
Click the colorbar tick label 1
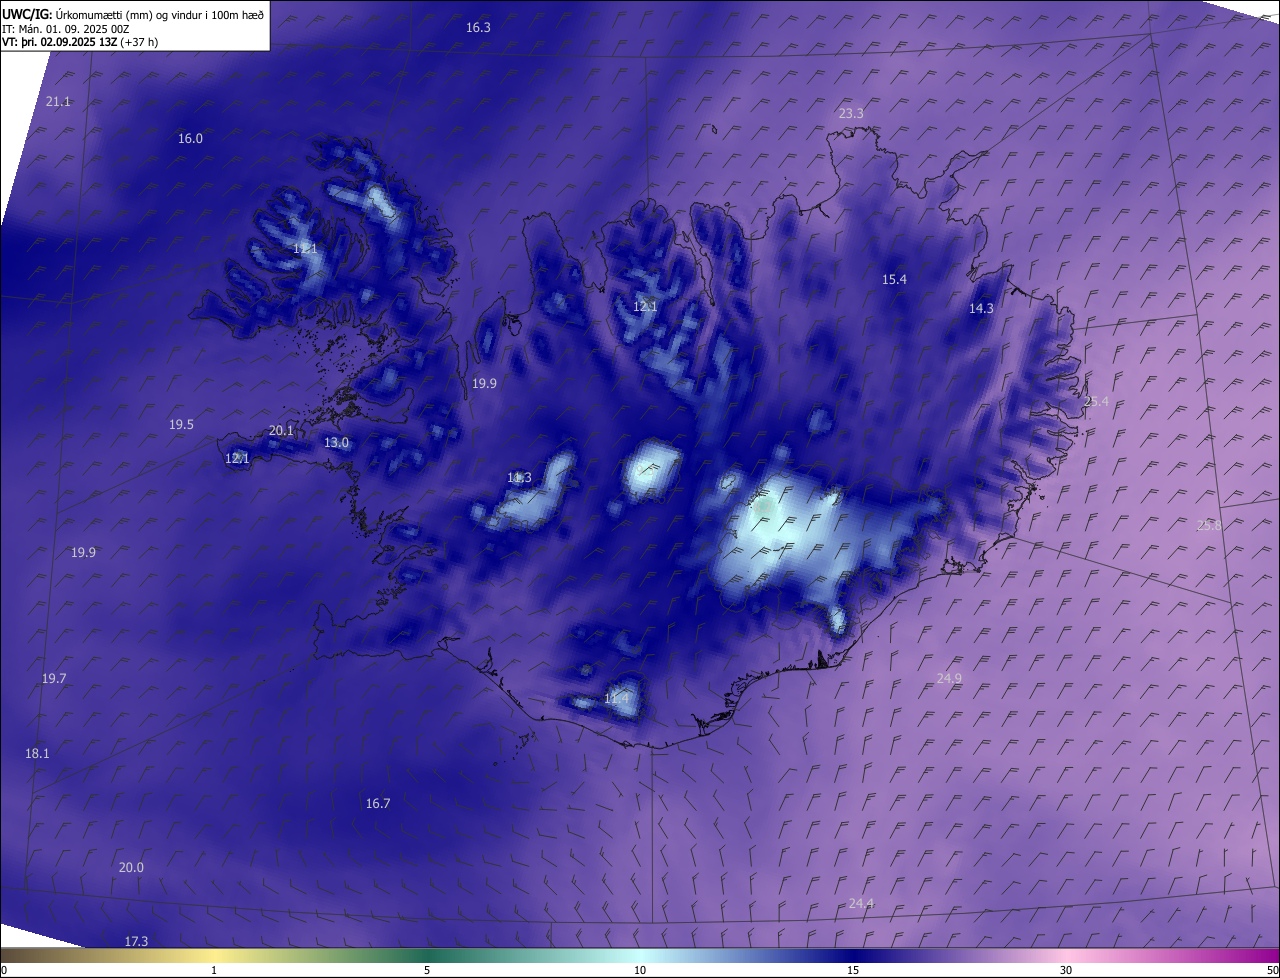point(214,971)
